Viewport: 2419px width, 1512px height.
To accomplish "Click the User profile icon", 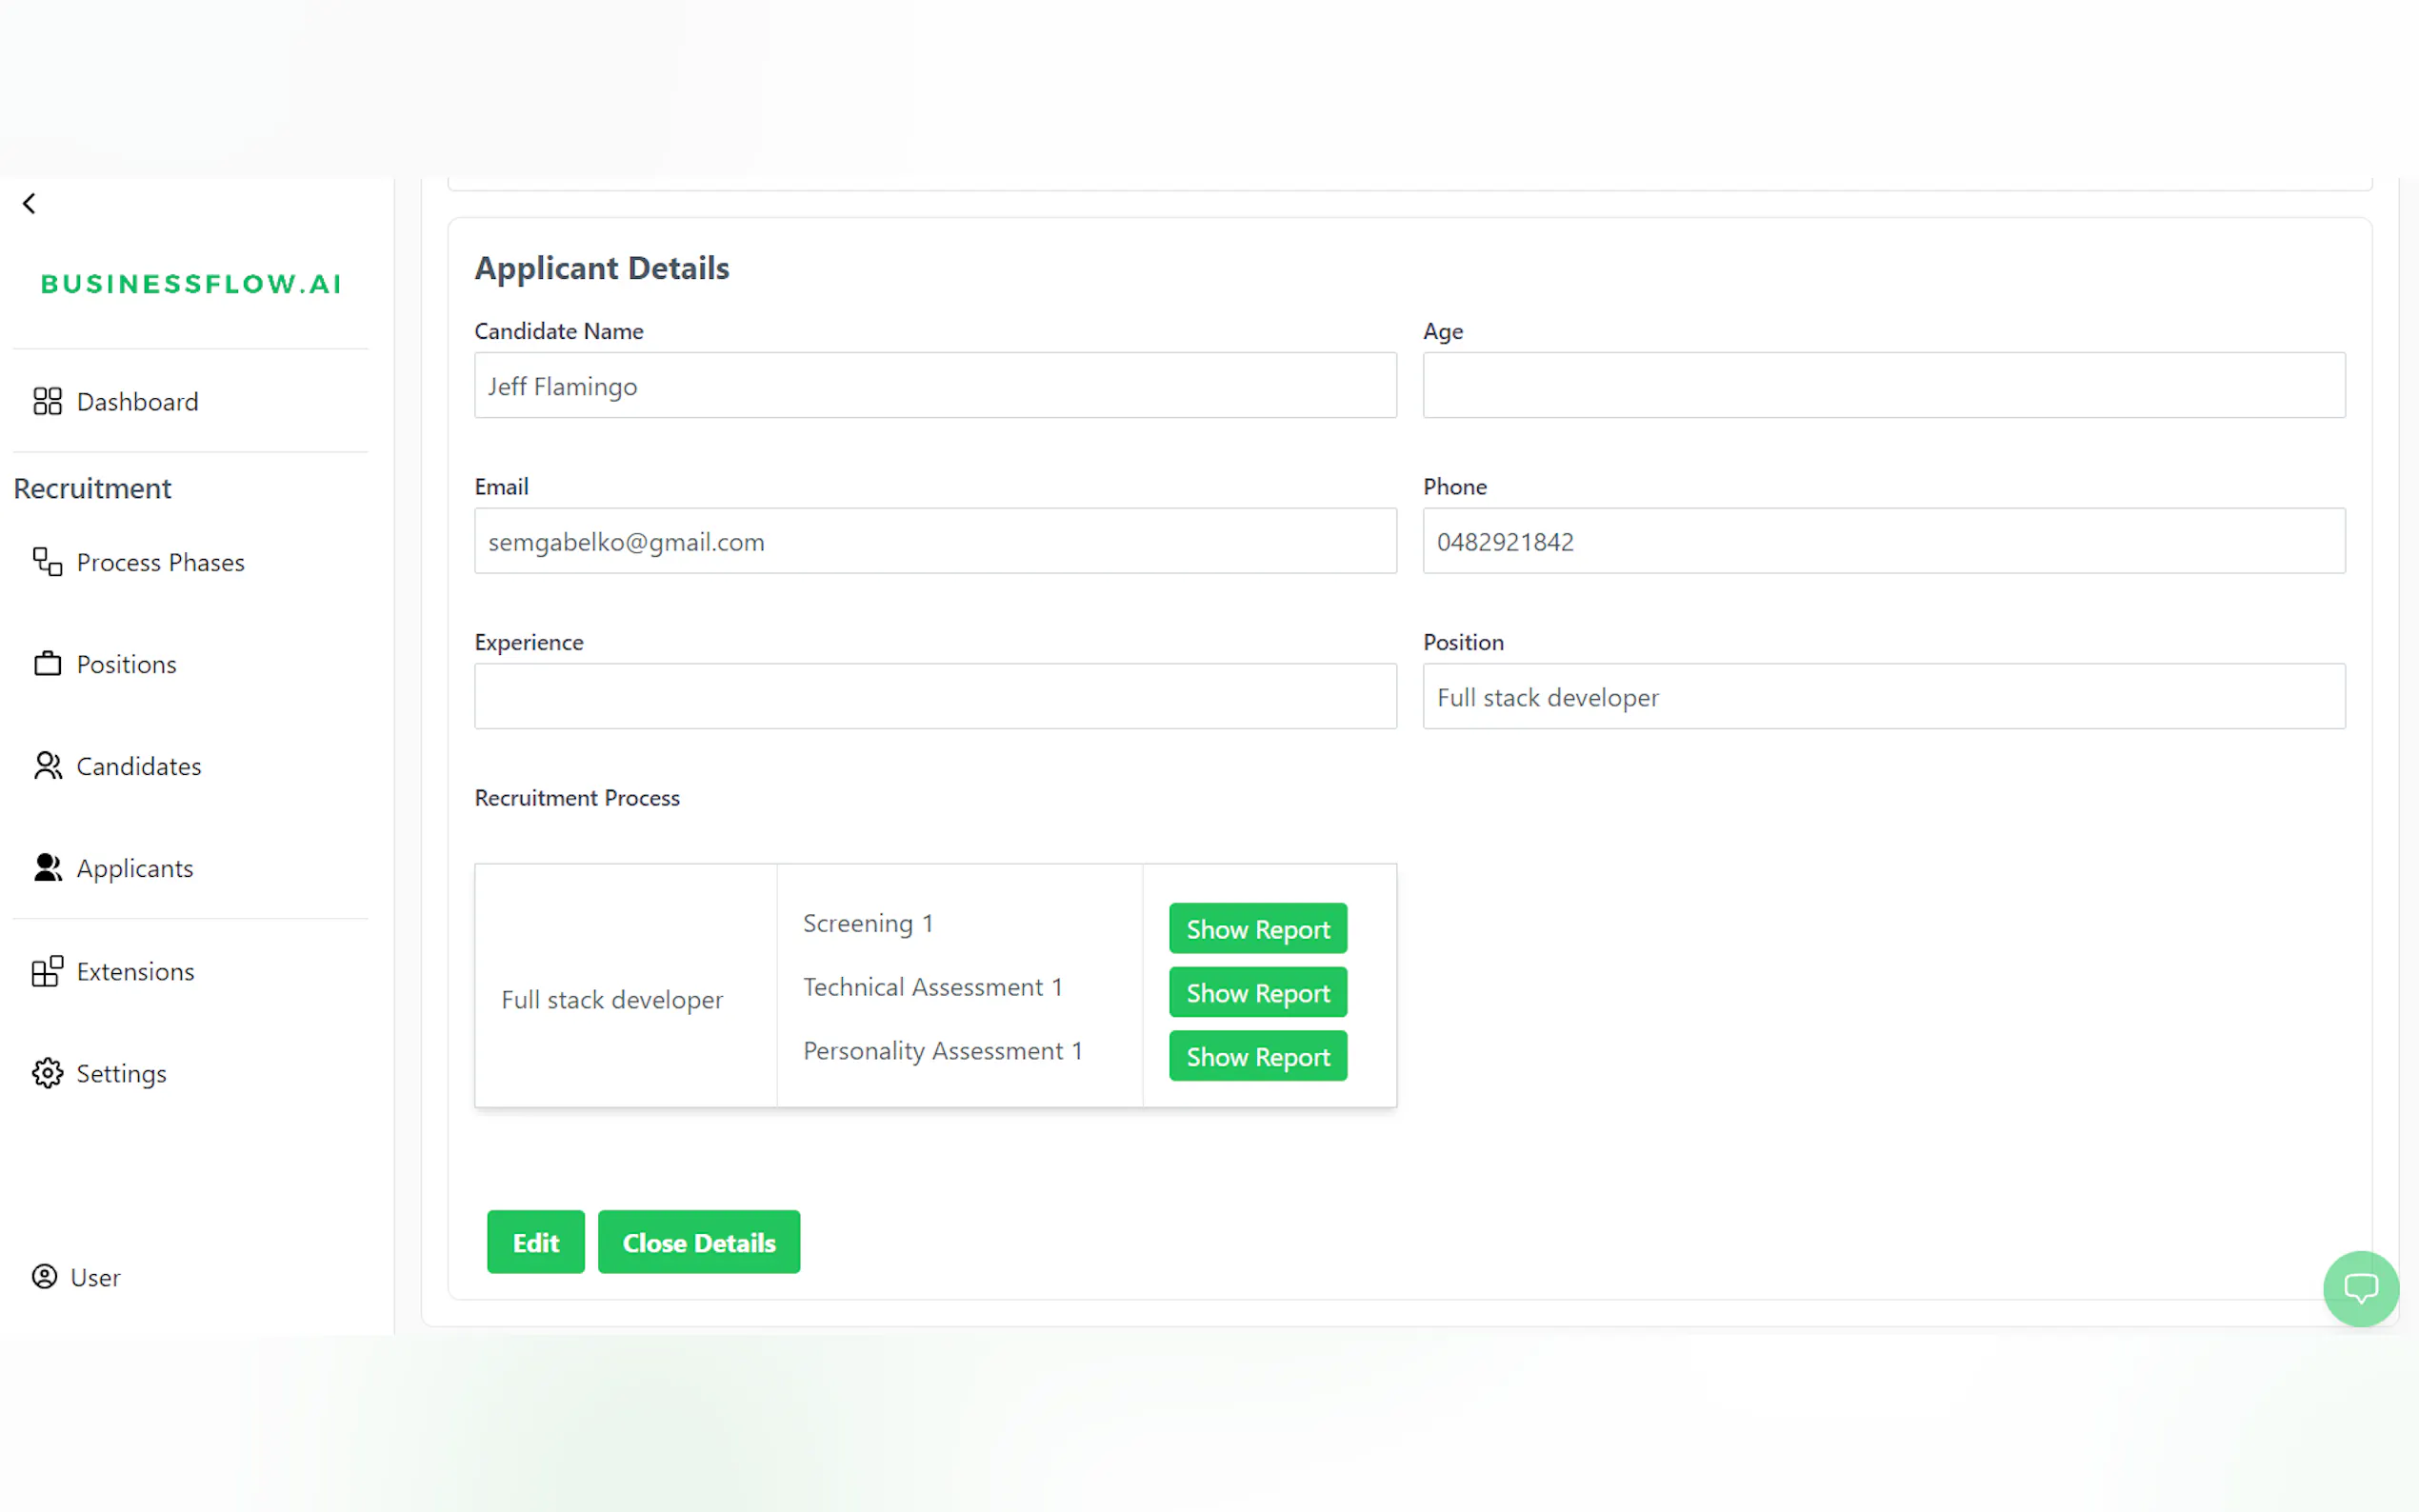I will [x=45, y=1277].
